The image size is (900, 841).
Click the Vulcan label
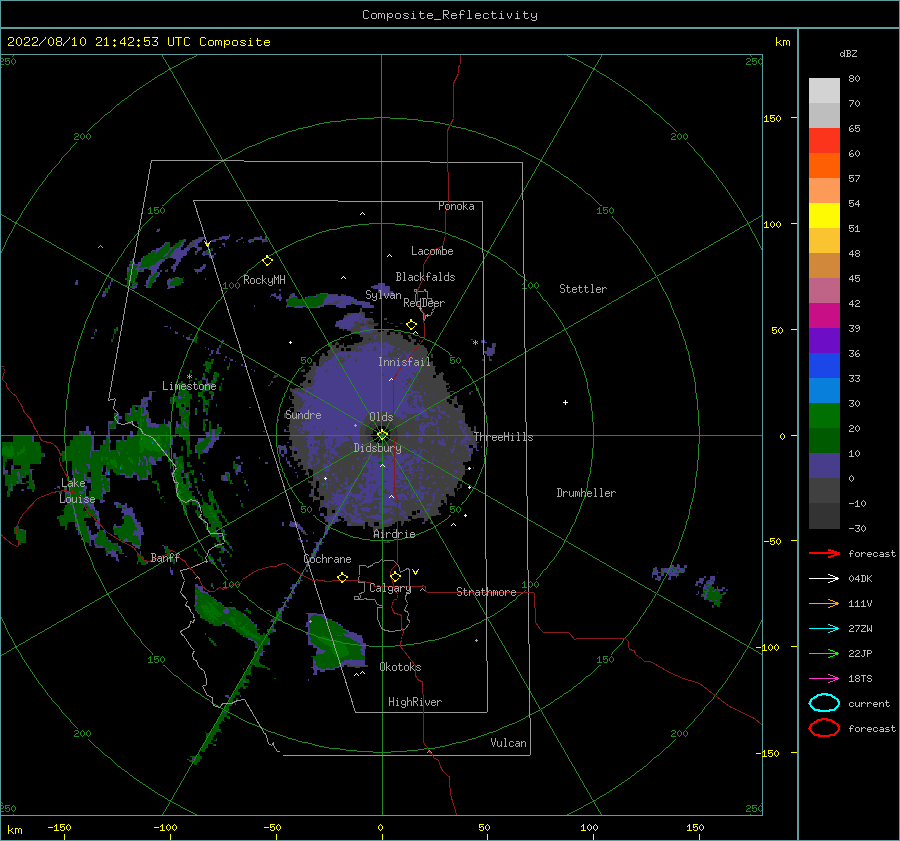[509, 743]
